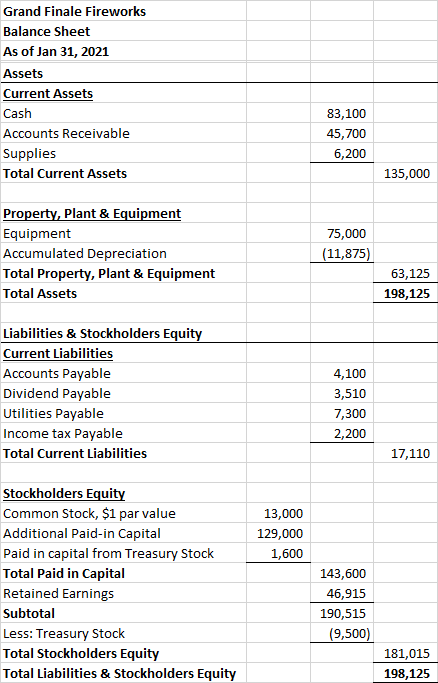Image resolution: width=438 pixels, height=683 pixels.
Task: Click the Total Current Assets label
Action: 65,173
